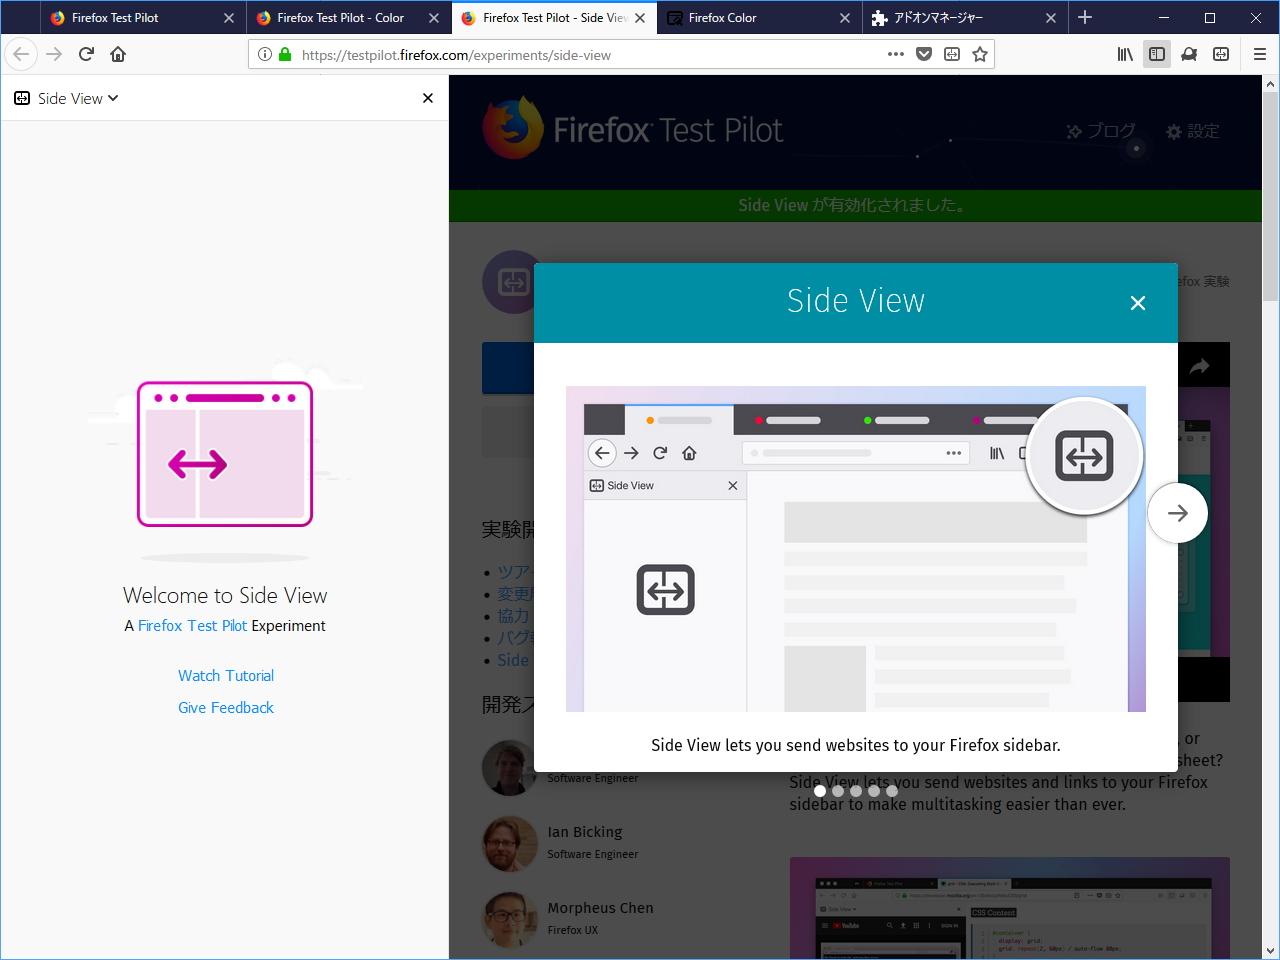This screenshot has width=1280, height=960.
Task: Switch to the アドオンマネージャー tab
Action: pyautogui.click(x=965, y=18)
